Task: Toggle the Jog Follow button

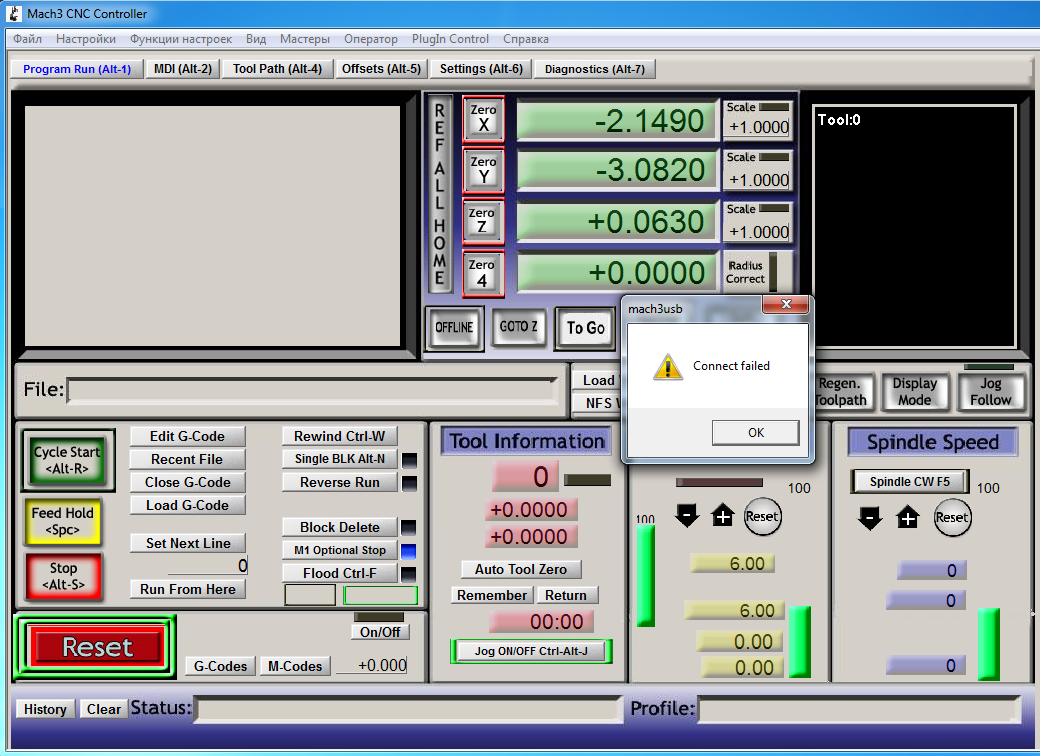Action: (x=990, y=391)
